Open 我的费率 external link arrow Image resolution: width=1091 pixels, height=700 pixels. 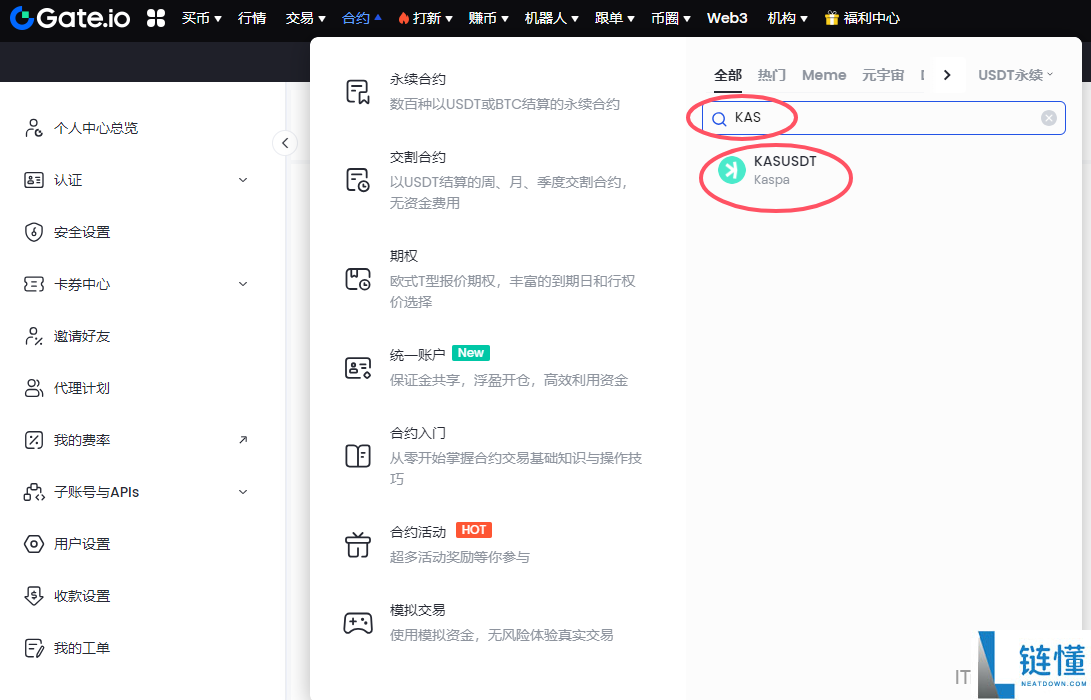(243, 440)
